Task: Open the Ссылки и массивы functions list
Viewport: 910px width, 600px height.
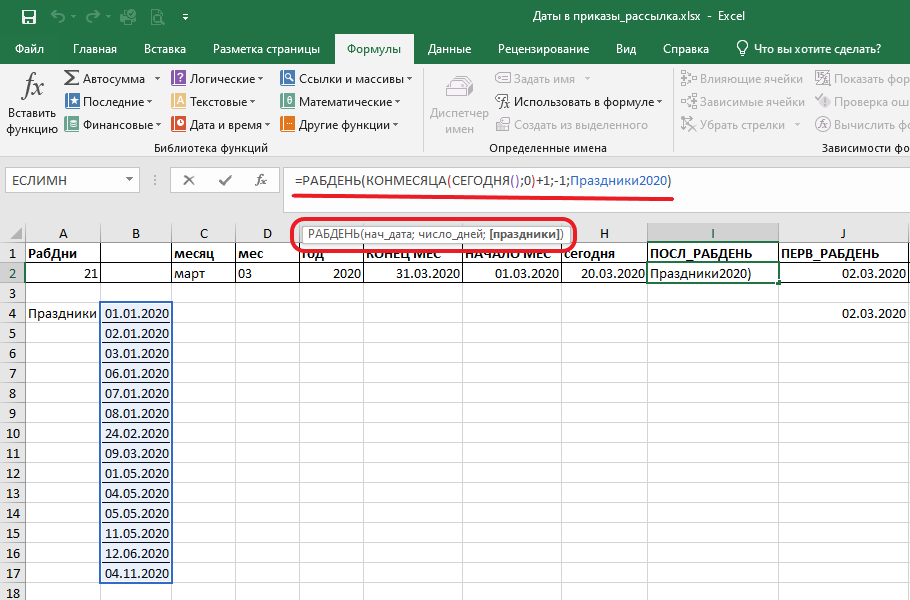Action: point(346,78)
